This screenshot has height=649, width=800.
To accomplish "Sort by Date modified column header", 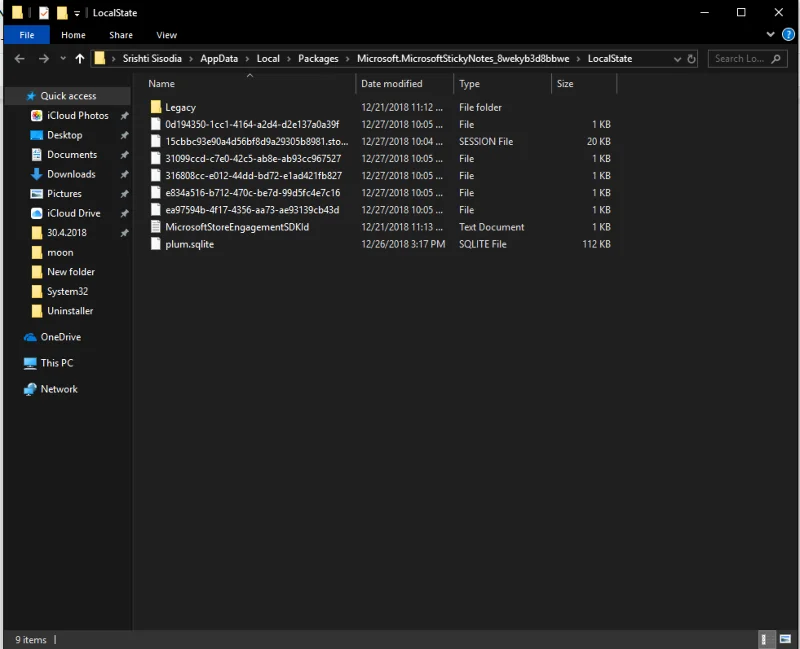I will pyautogui.click(x=392, y=84).
